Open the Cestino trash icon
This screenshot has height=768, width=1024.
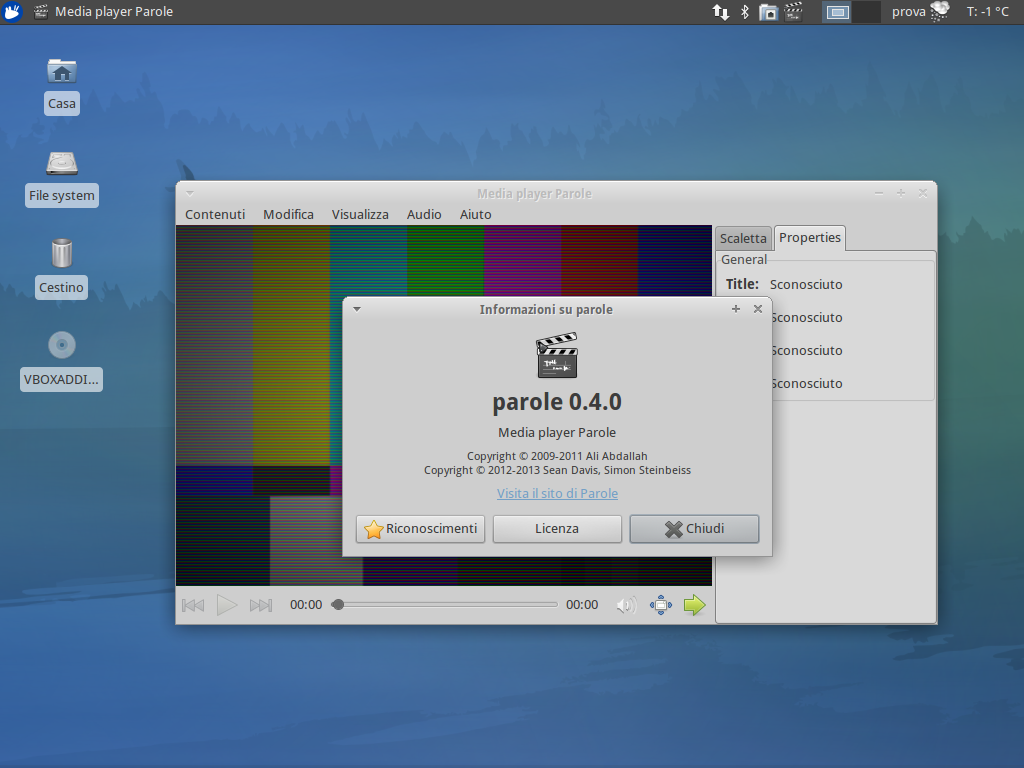pos(62,254)
